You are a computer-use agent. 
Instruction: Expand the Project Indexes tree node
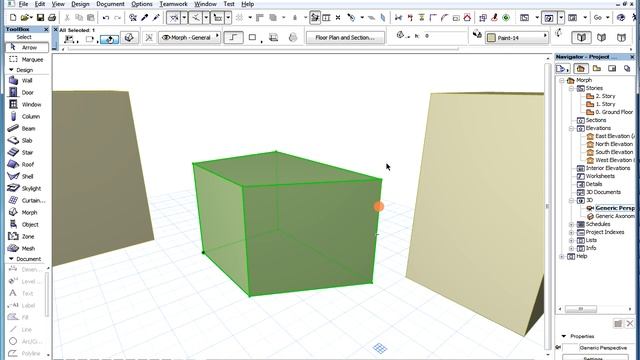click(x=571, y=232)
